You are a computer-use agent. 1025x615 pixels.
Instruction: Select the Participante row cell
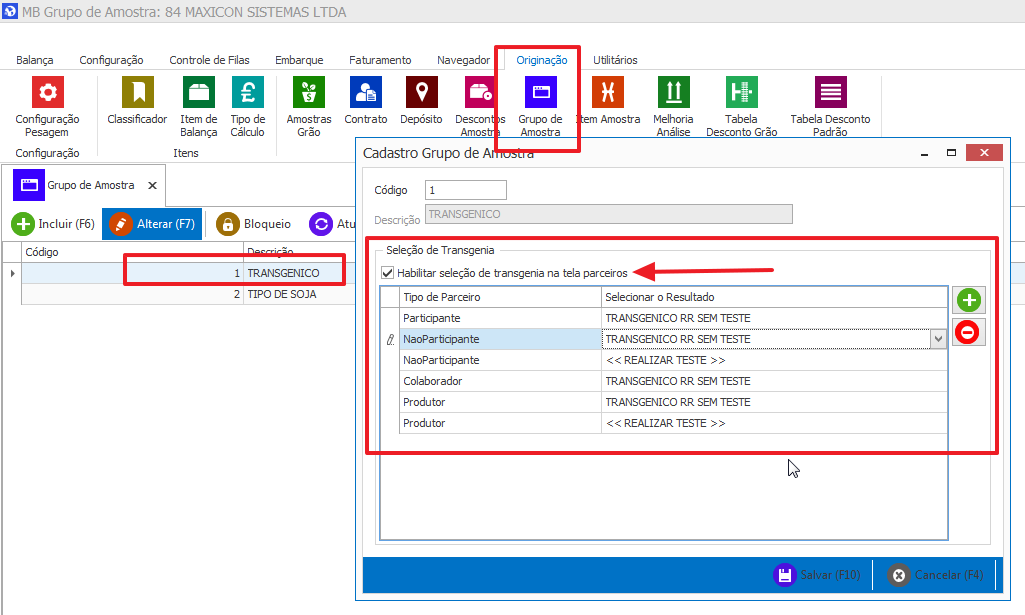(500, 318)
